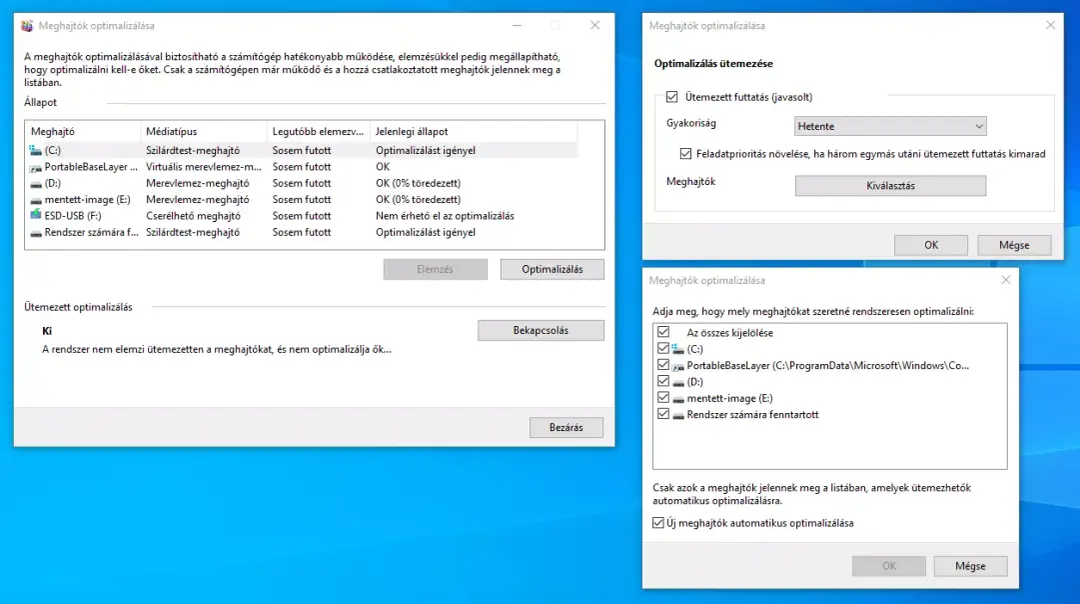The width and height of the screenshot is (1080, 604).
Task: Toggle the Feladatprioritás növelése checkbox
Action: (x=685, y=154)
